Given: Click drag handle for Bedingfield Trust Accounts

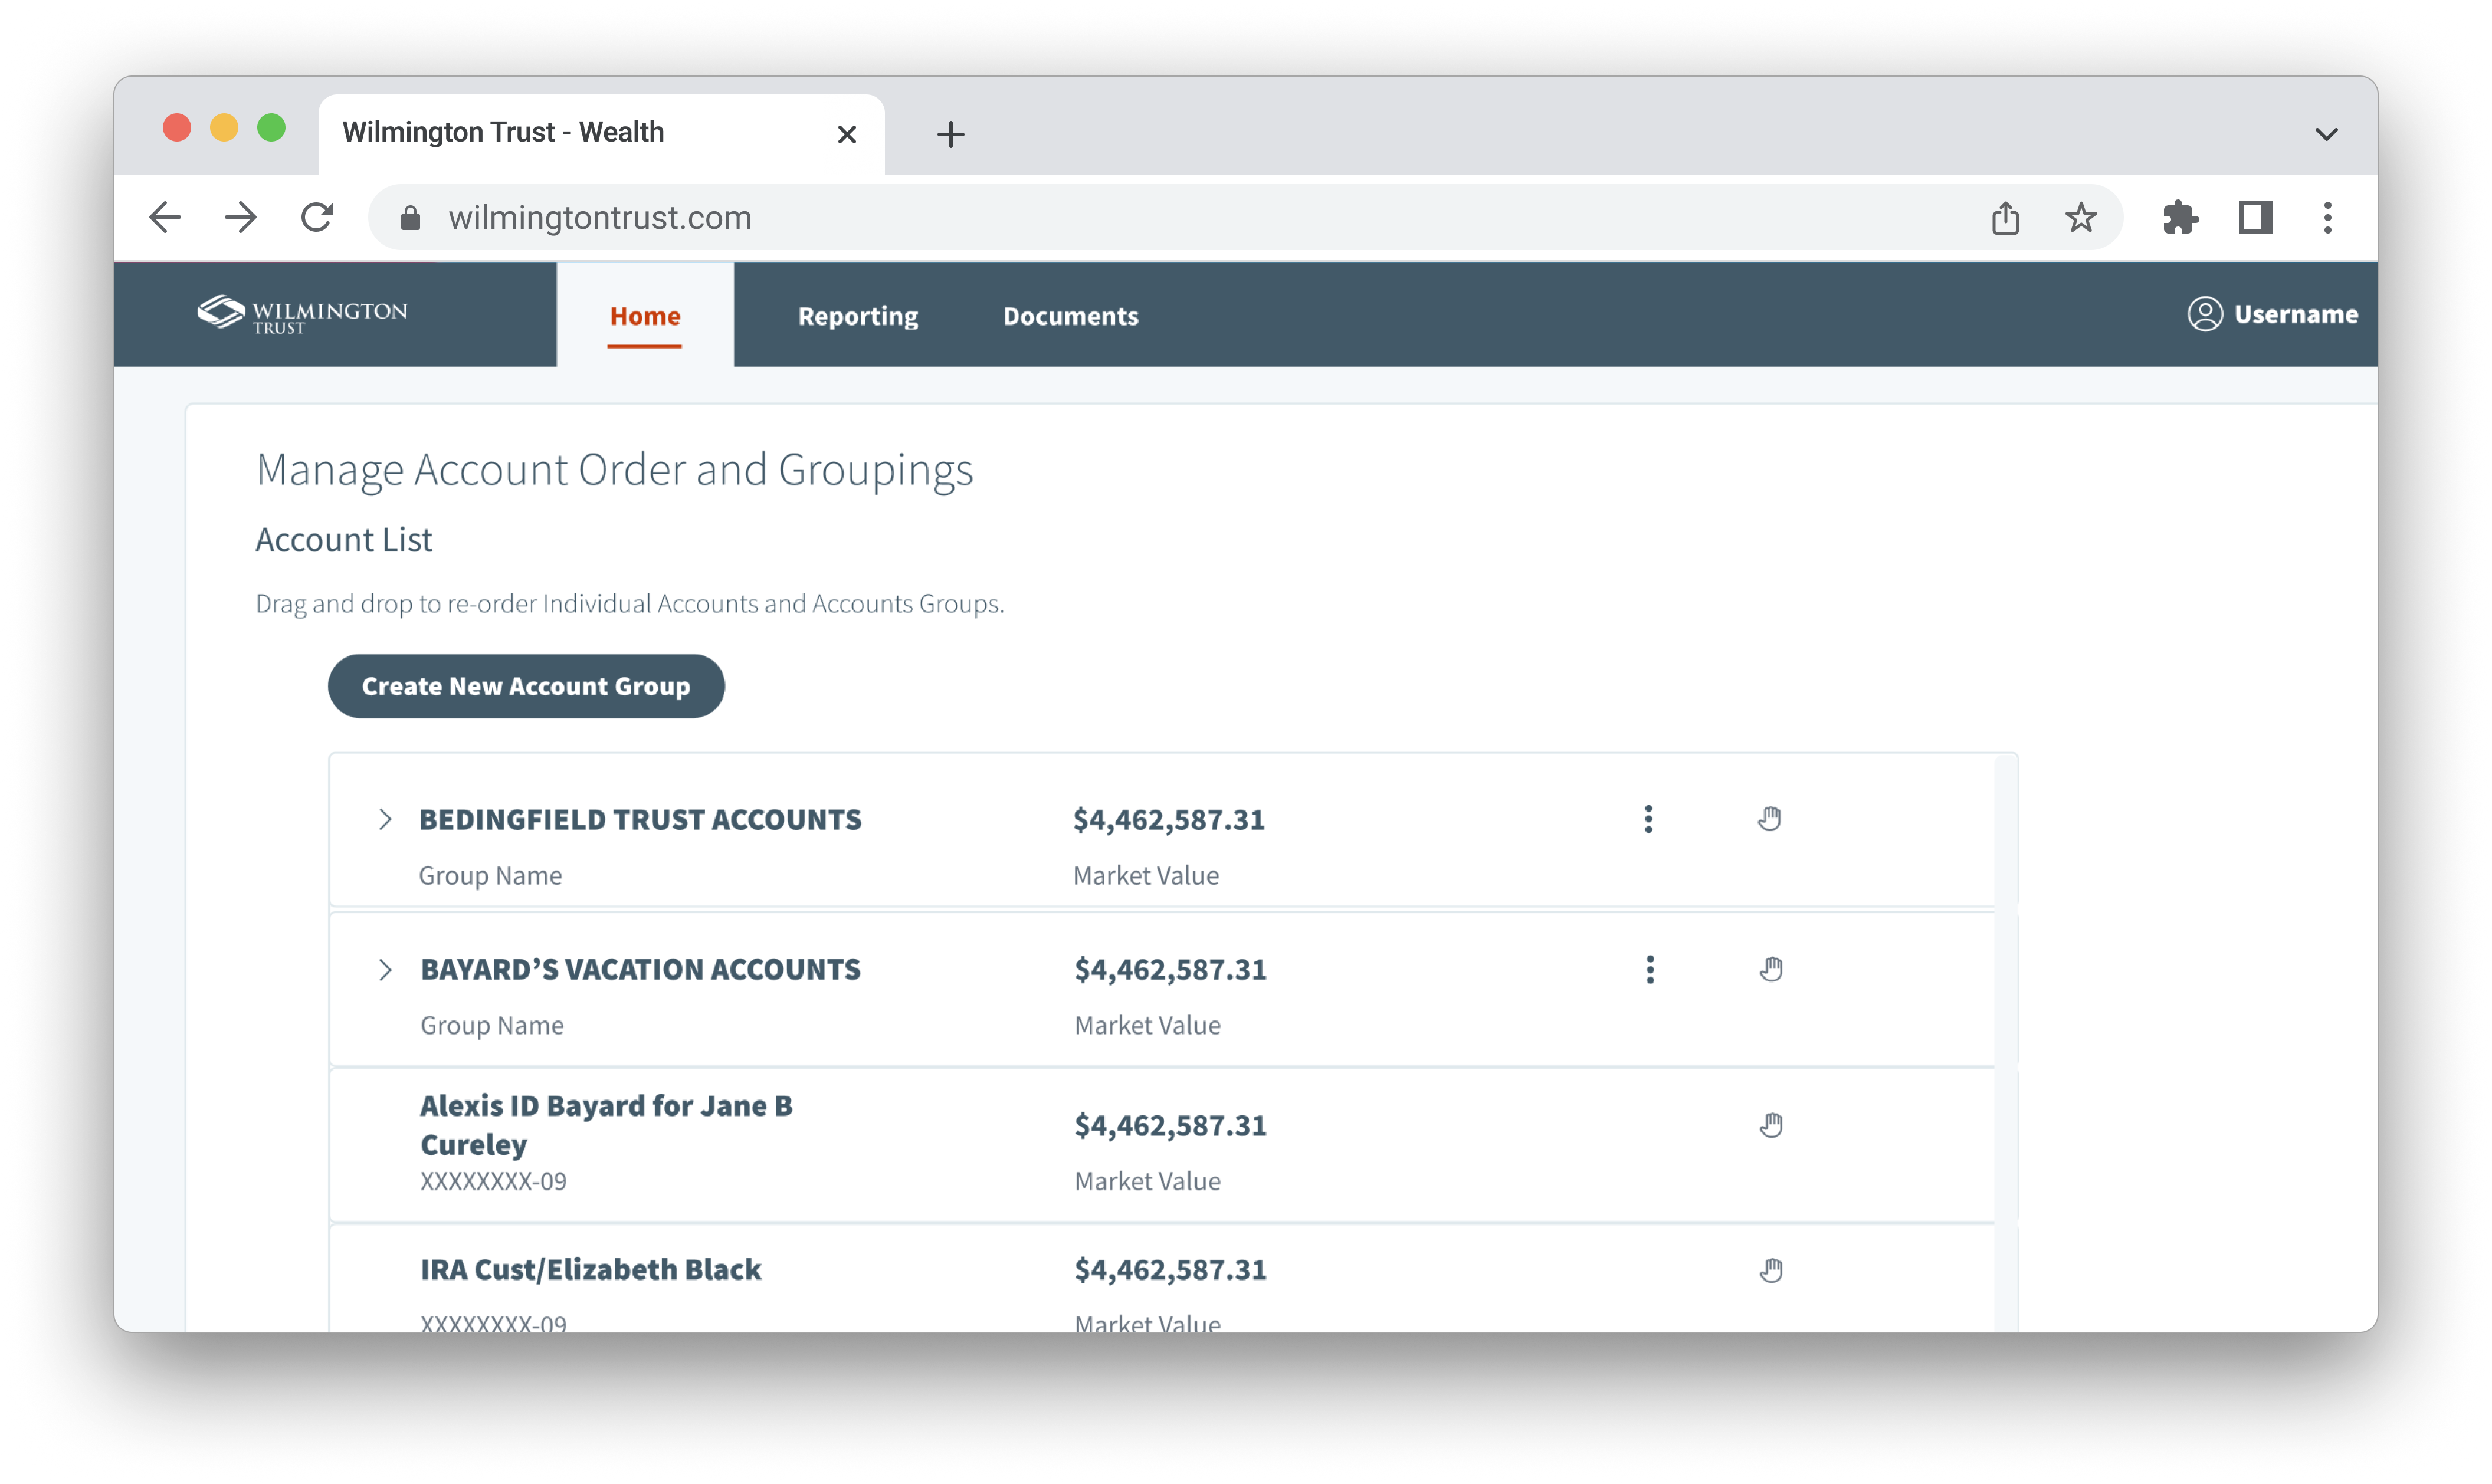Looking at the screenshot, I should pos(1770,818).
